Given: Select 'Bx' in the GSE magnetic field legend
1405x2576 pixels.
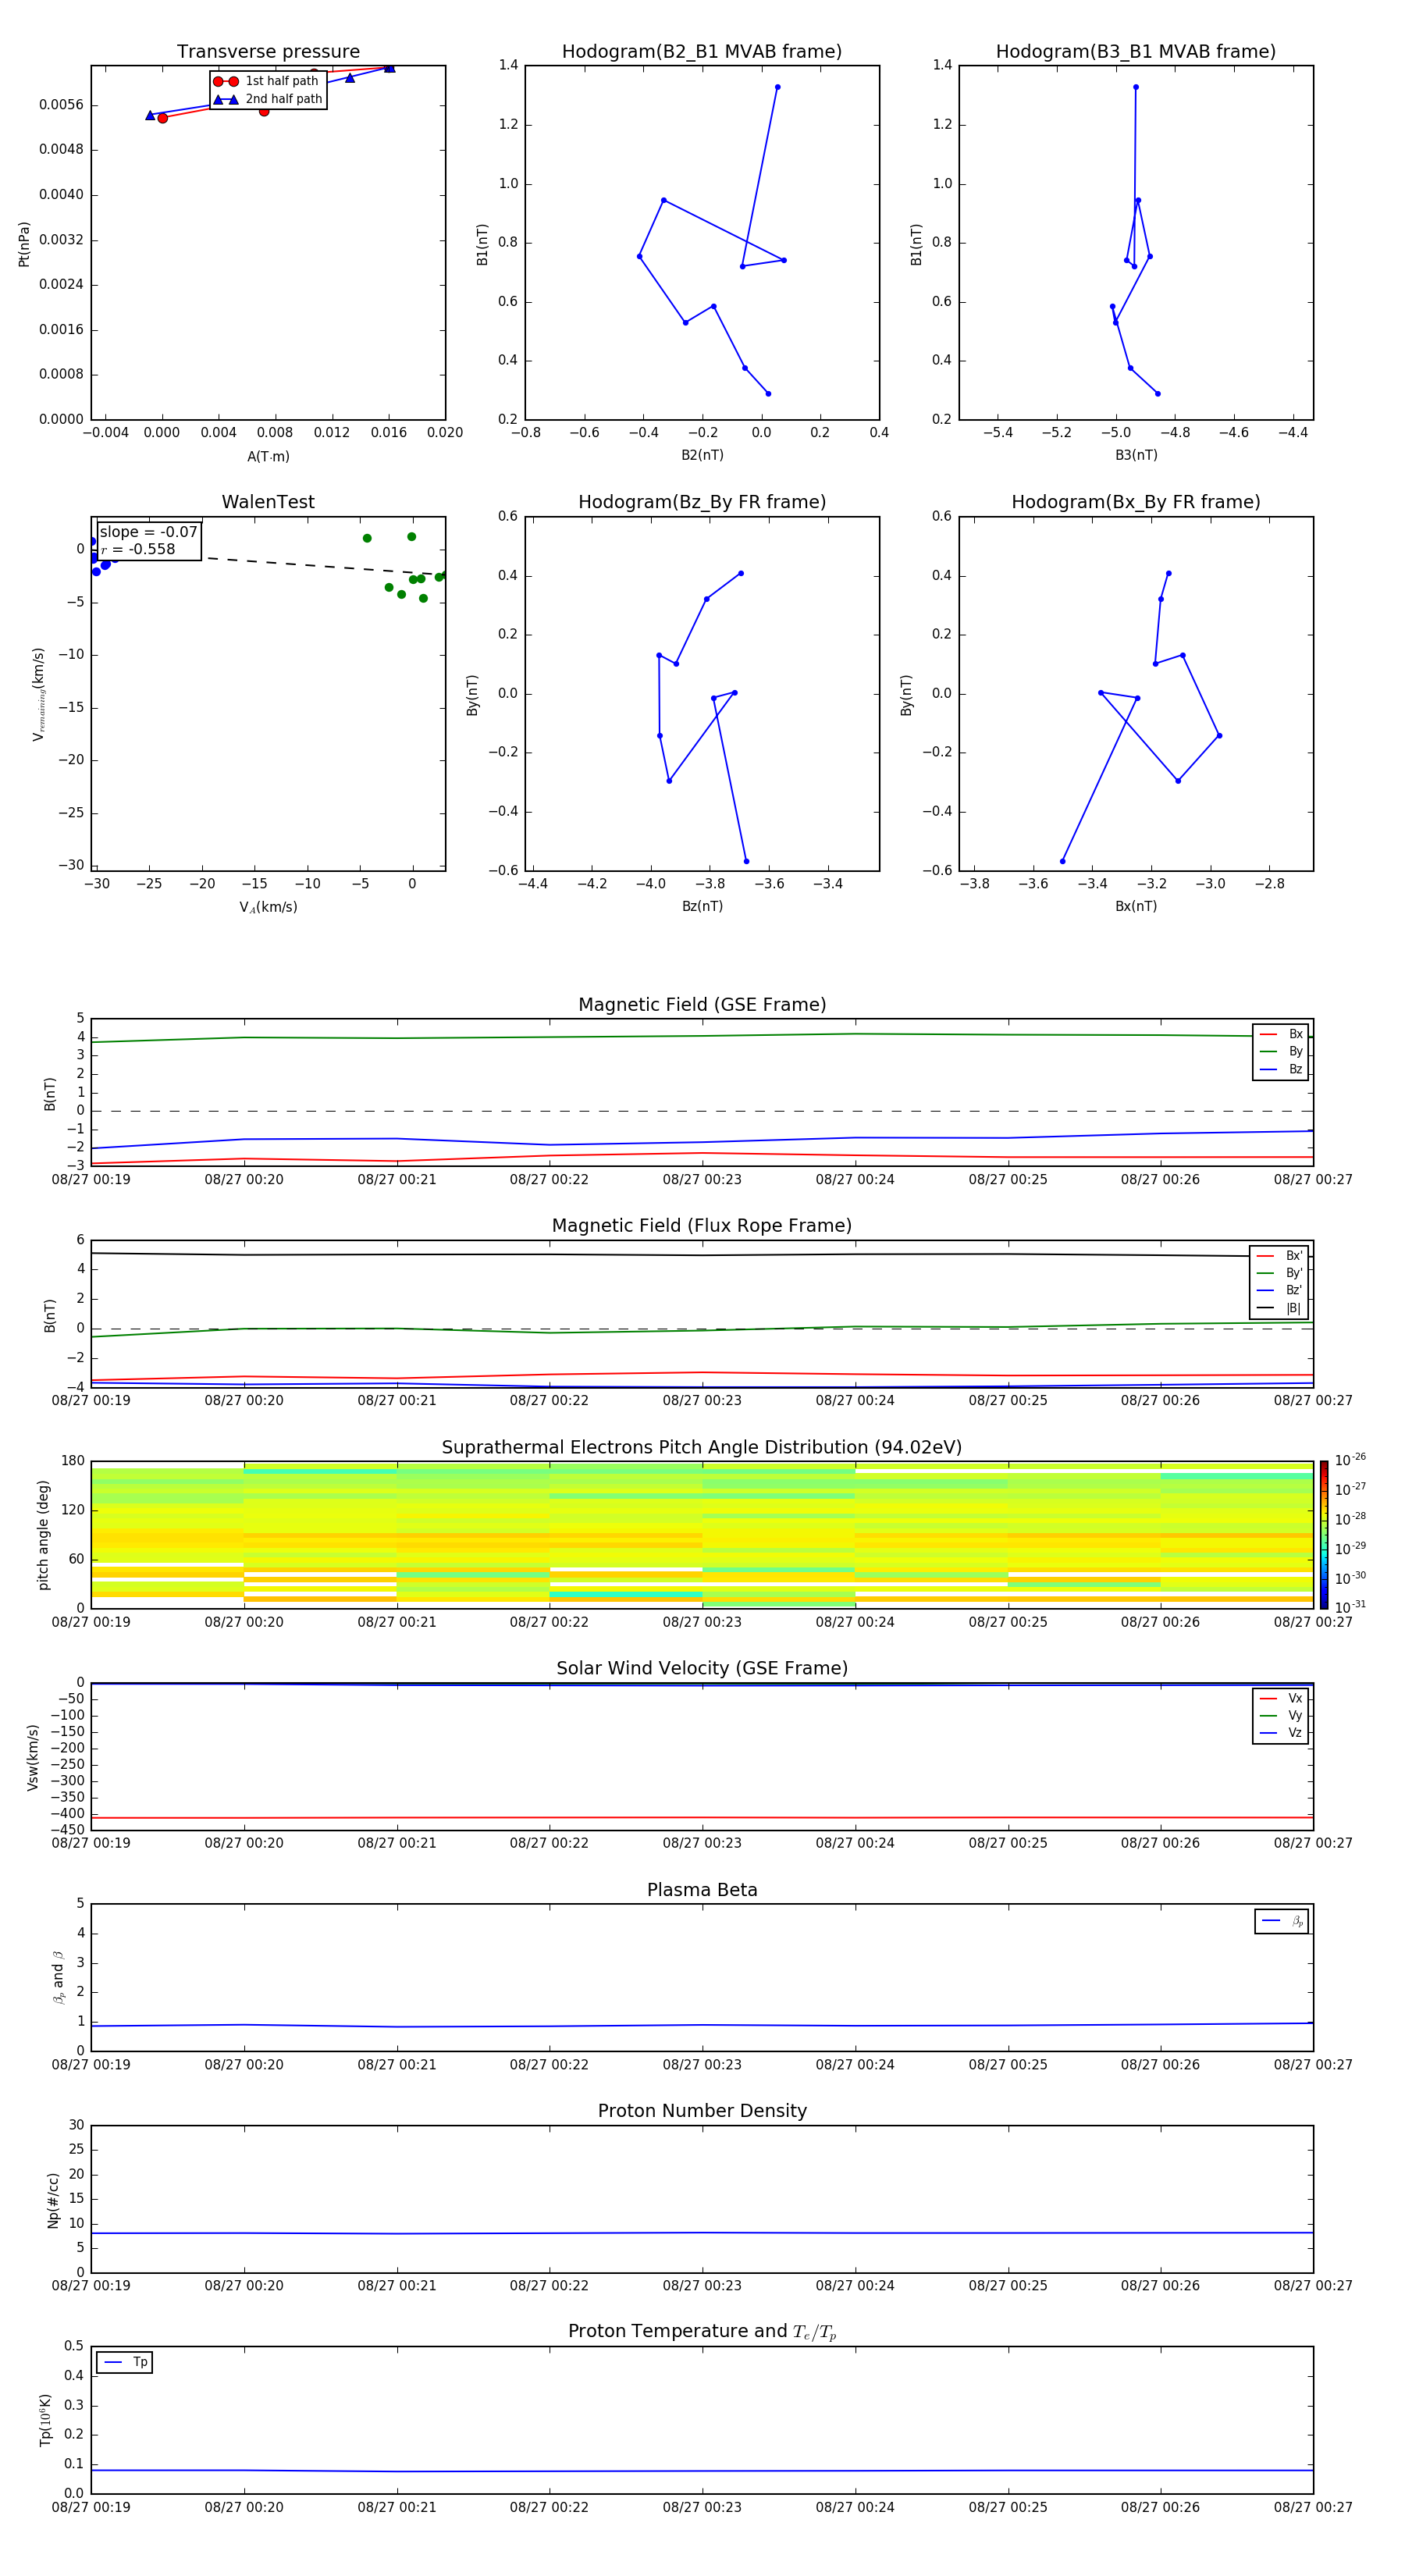Looking at the screenshot, I should [1281, 1034].
